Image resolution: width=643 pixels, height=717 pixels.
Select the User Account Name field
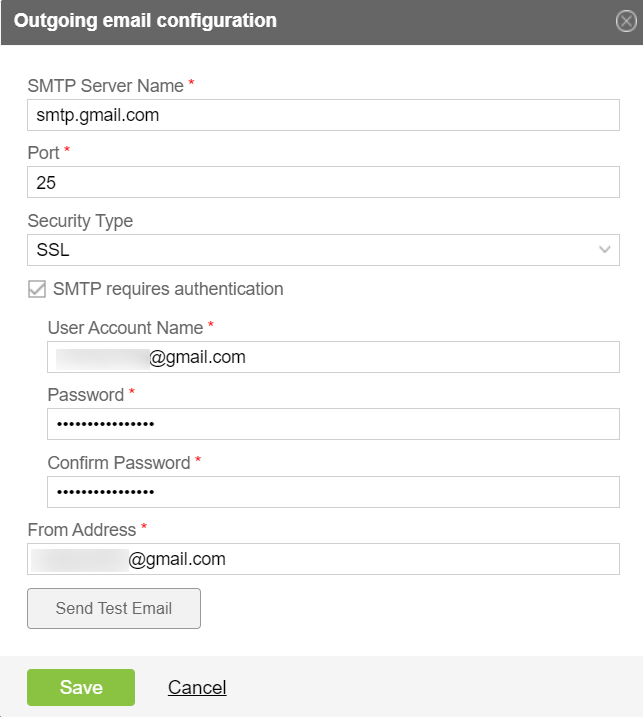pos(333,357)
